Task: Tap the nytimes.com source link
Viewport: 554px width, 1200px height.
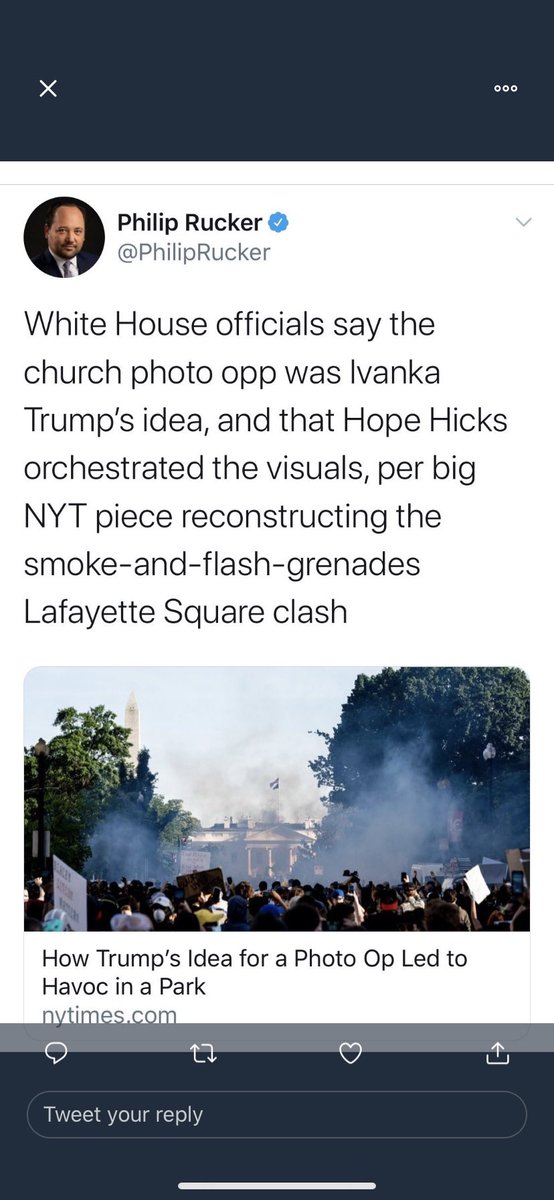Action: (x=109, y=1014)
